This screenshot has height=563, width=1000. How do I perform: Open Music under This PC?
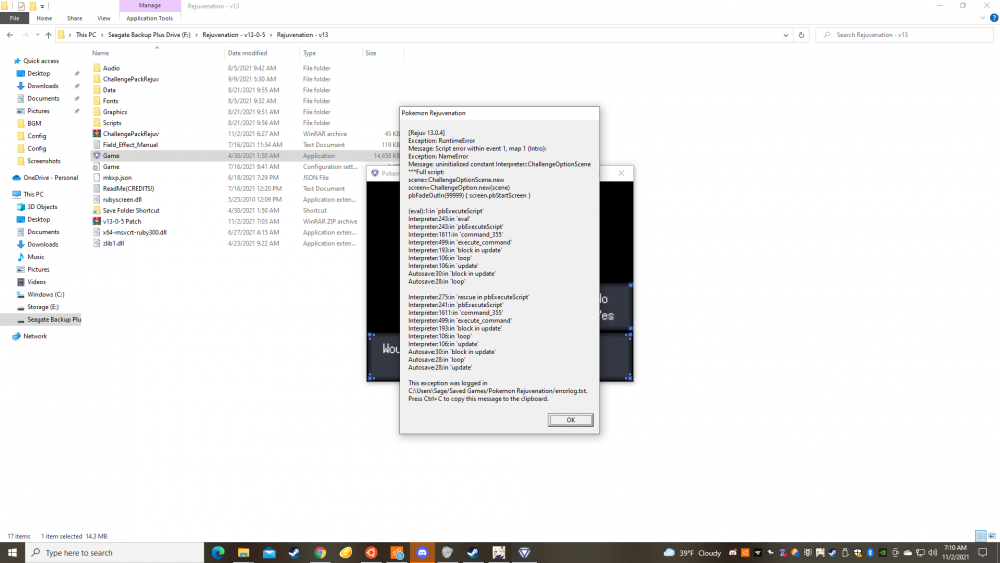click(36, 256)
